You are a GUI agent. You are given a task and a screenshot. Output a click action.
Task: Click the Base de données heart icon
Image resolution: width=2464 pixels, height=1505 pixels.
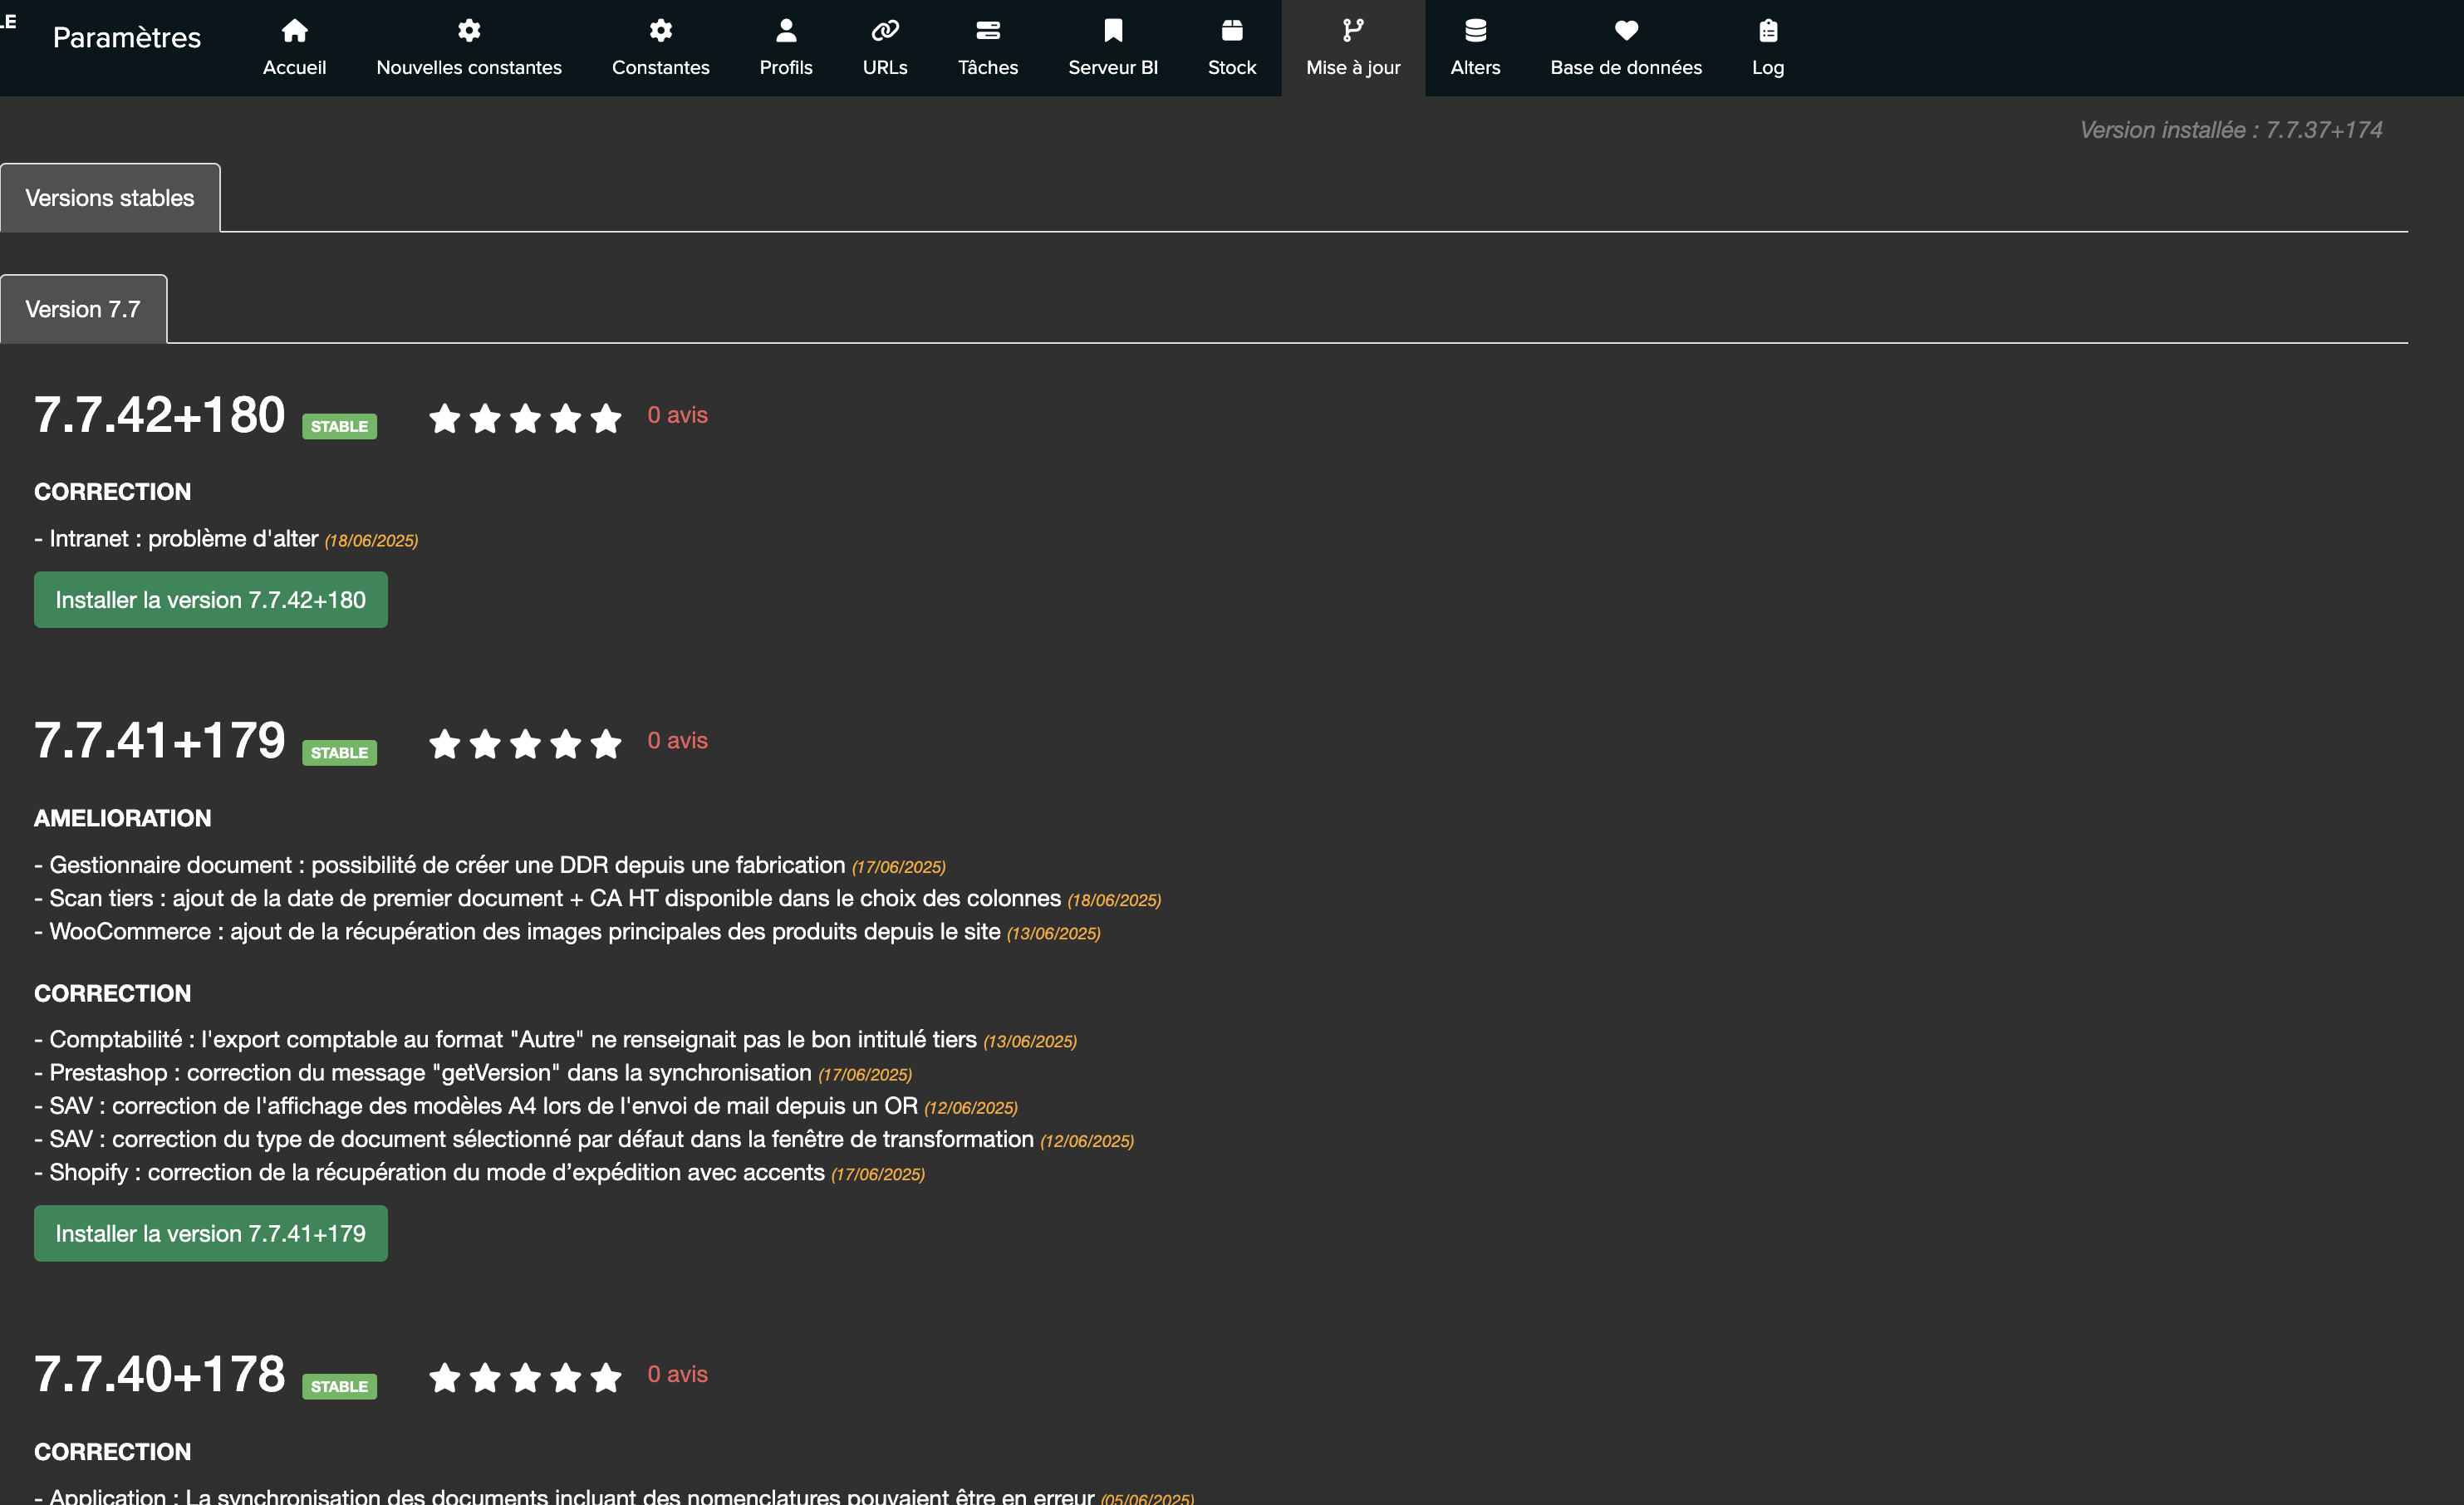pos(1626,31)
